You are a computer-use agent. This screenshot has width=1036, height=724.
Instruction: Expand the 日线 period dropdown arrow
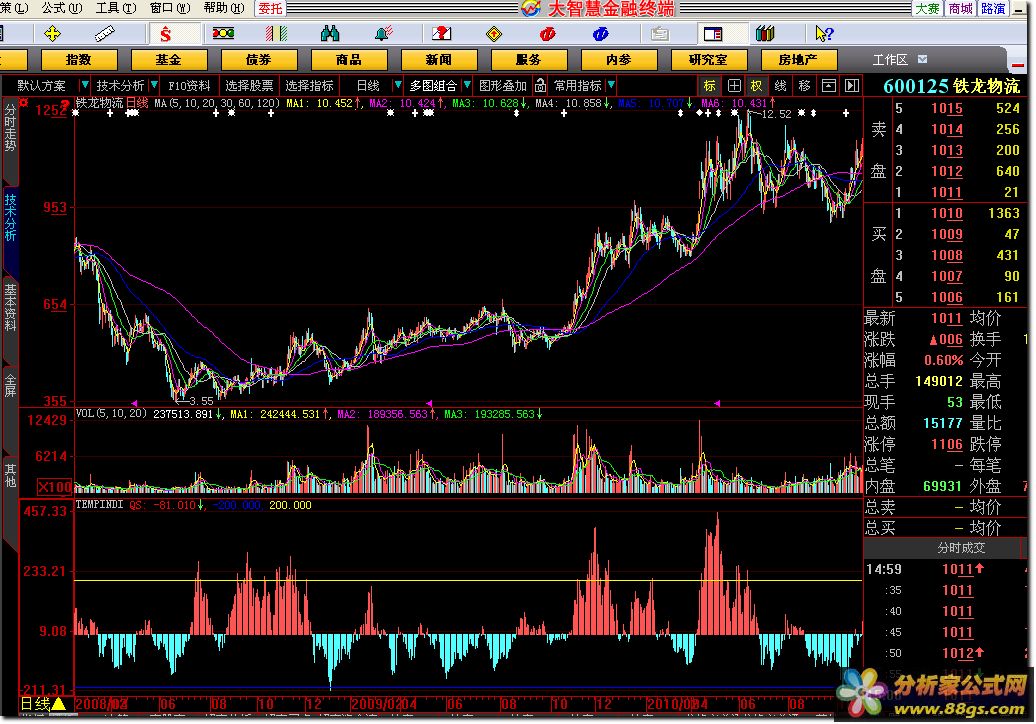397,85
